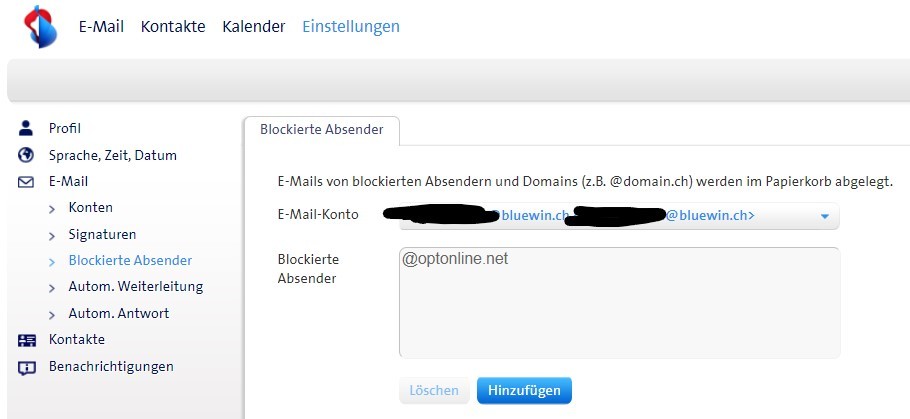Switch to Kontakte in the top navigation

coord(173,27)
